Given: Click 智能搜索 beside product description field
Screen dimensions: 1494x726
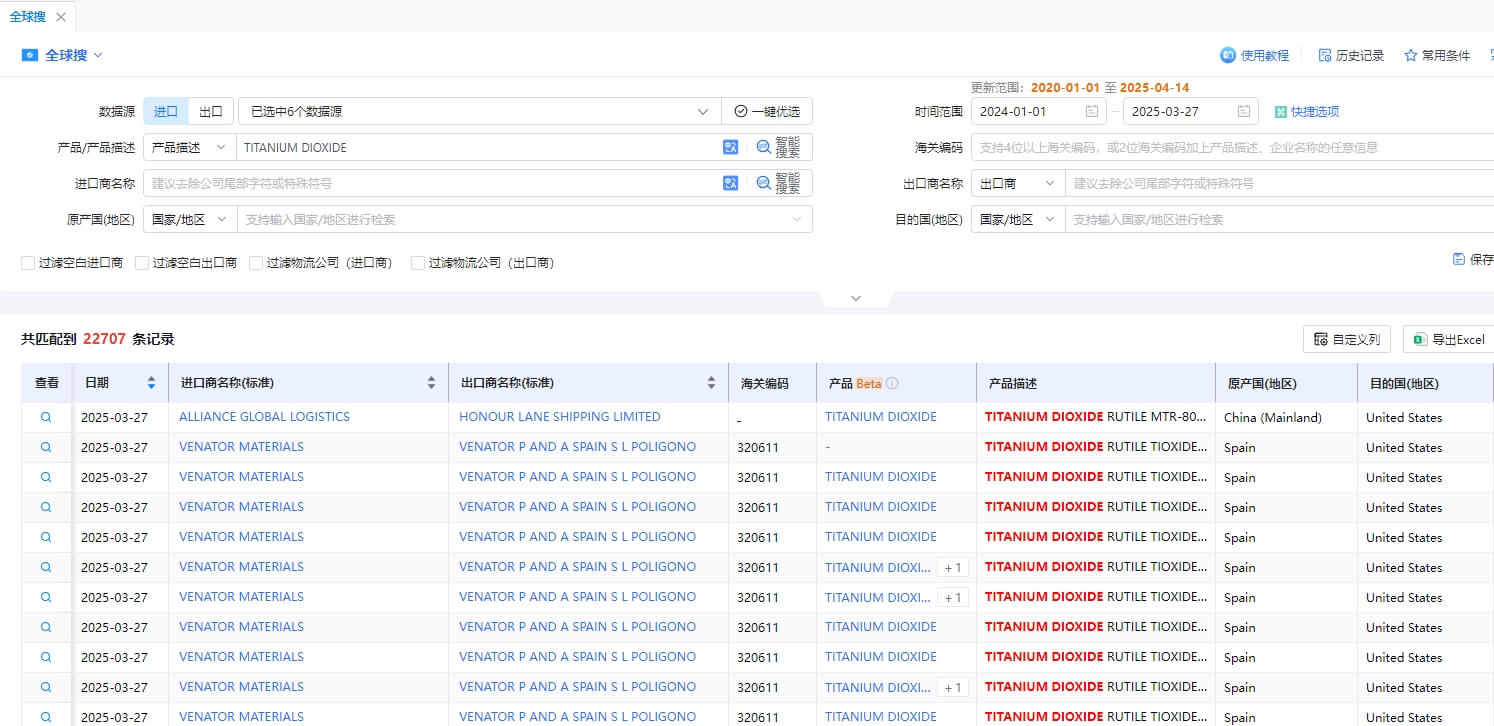Looking at the screenshot, I should coord(778,147).
